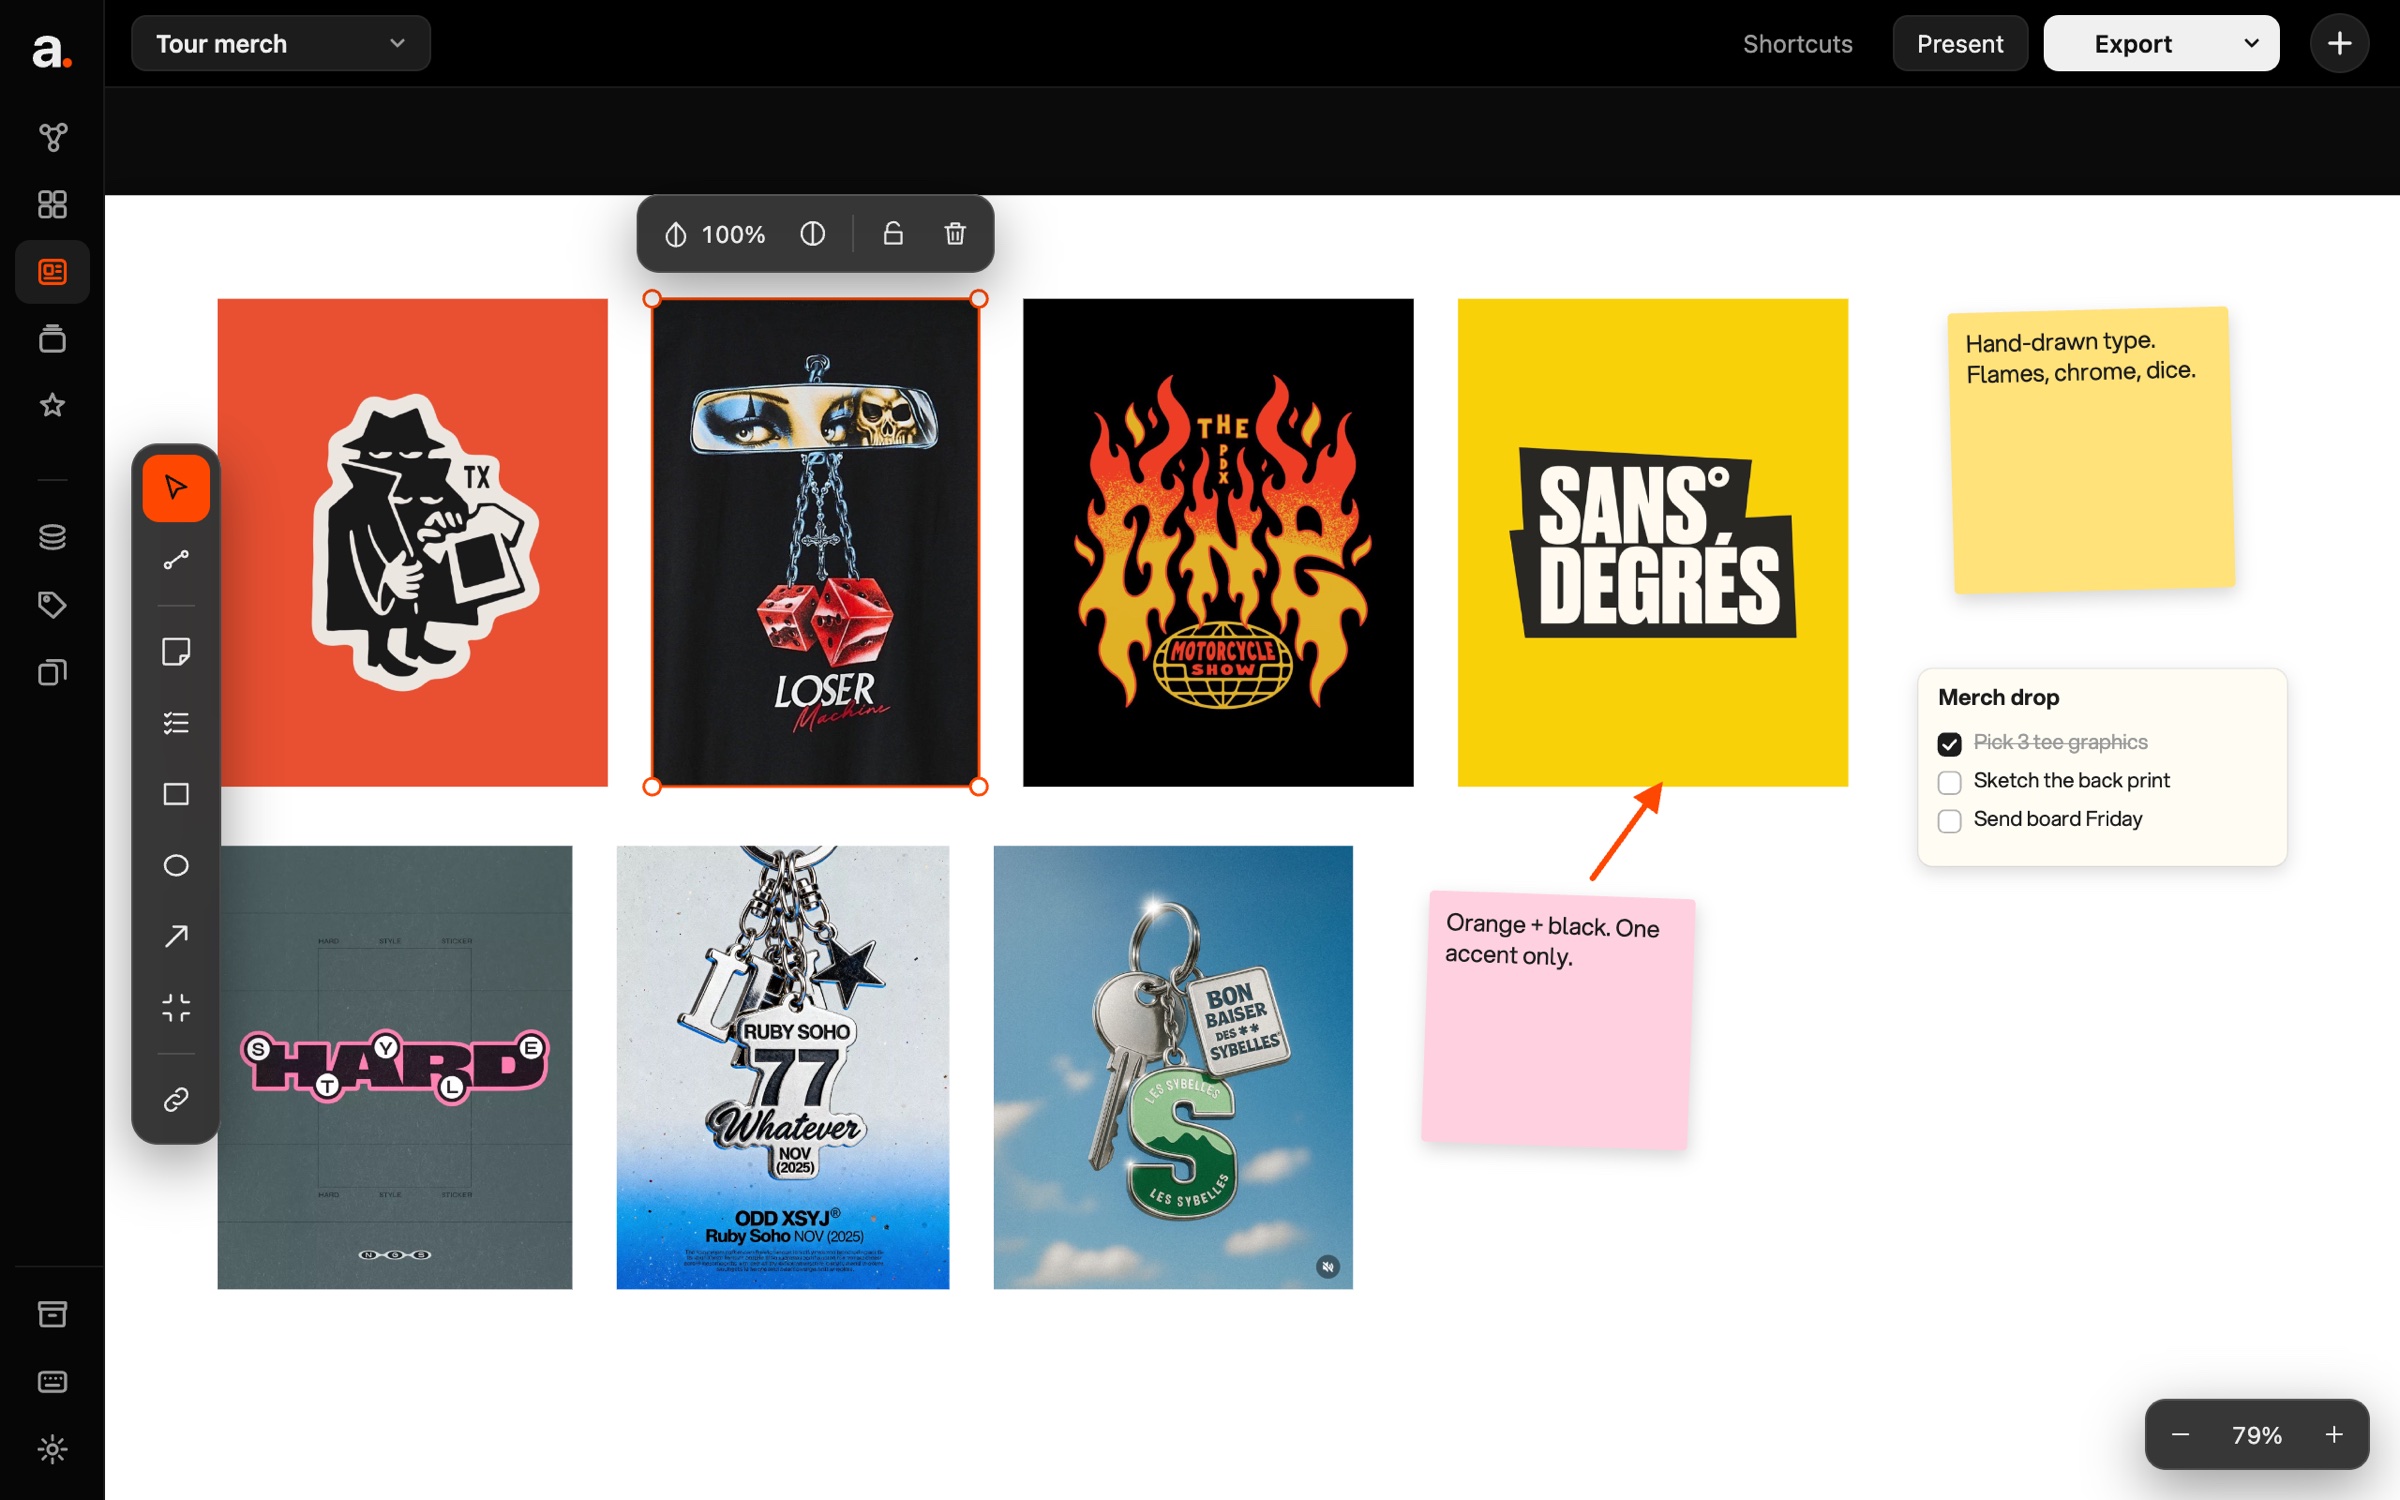The image size is (2400, 1500).
Task: Open the duplicates sidebar icon
Action: pos(52,672)
